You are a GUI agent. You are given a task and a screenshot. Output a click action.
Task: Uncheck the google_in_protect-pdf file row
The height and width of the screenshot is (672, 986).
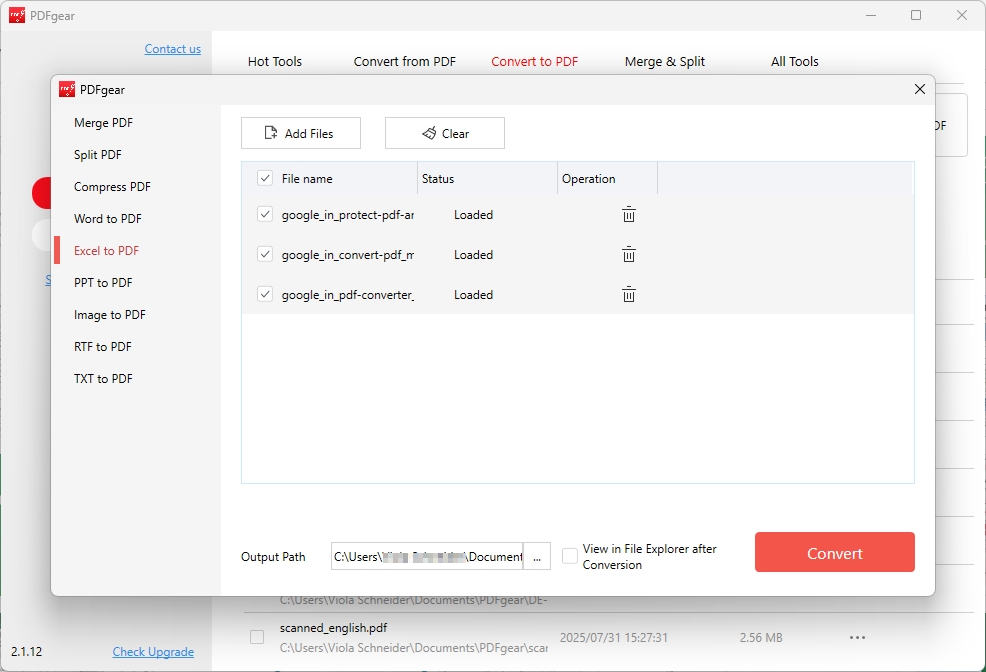[264, 214]
